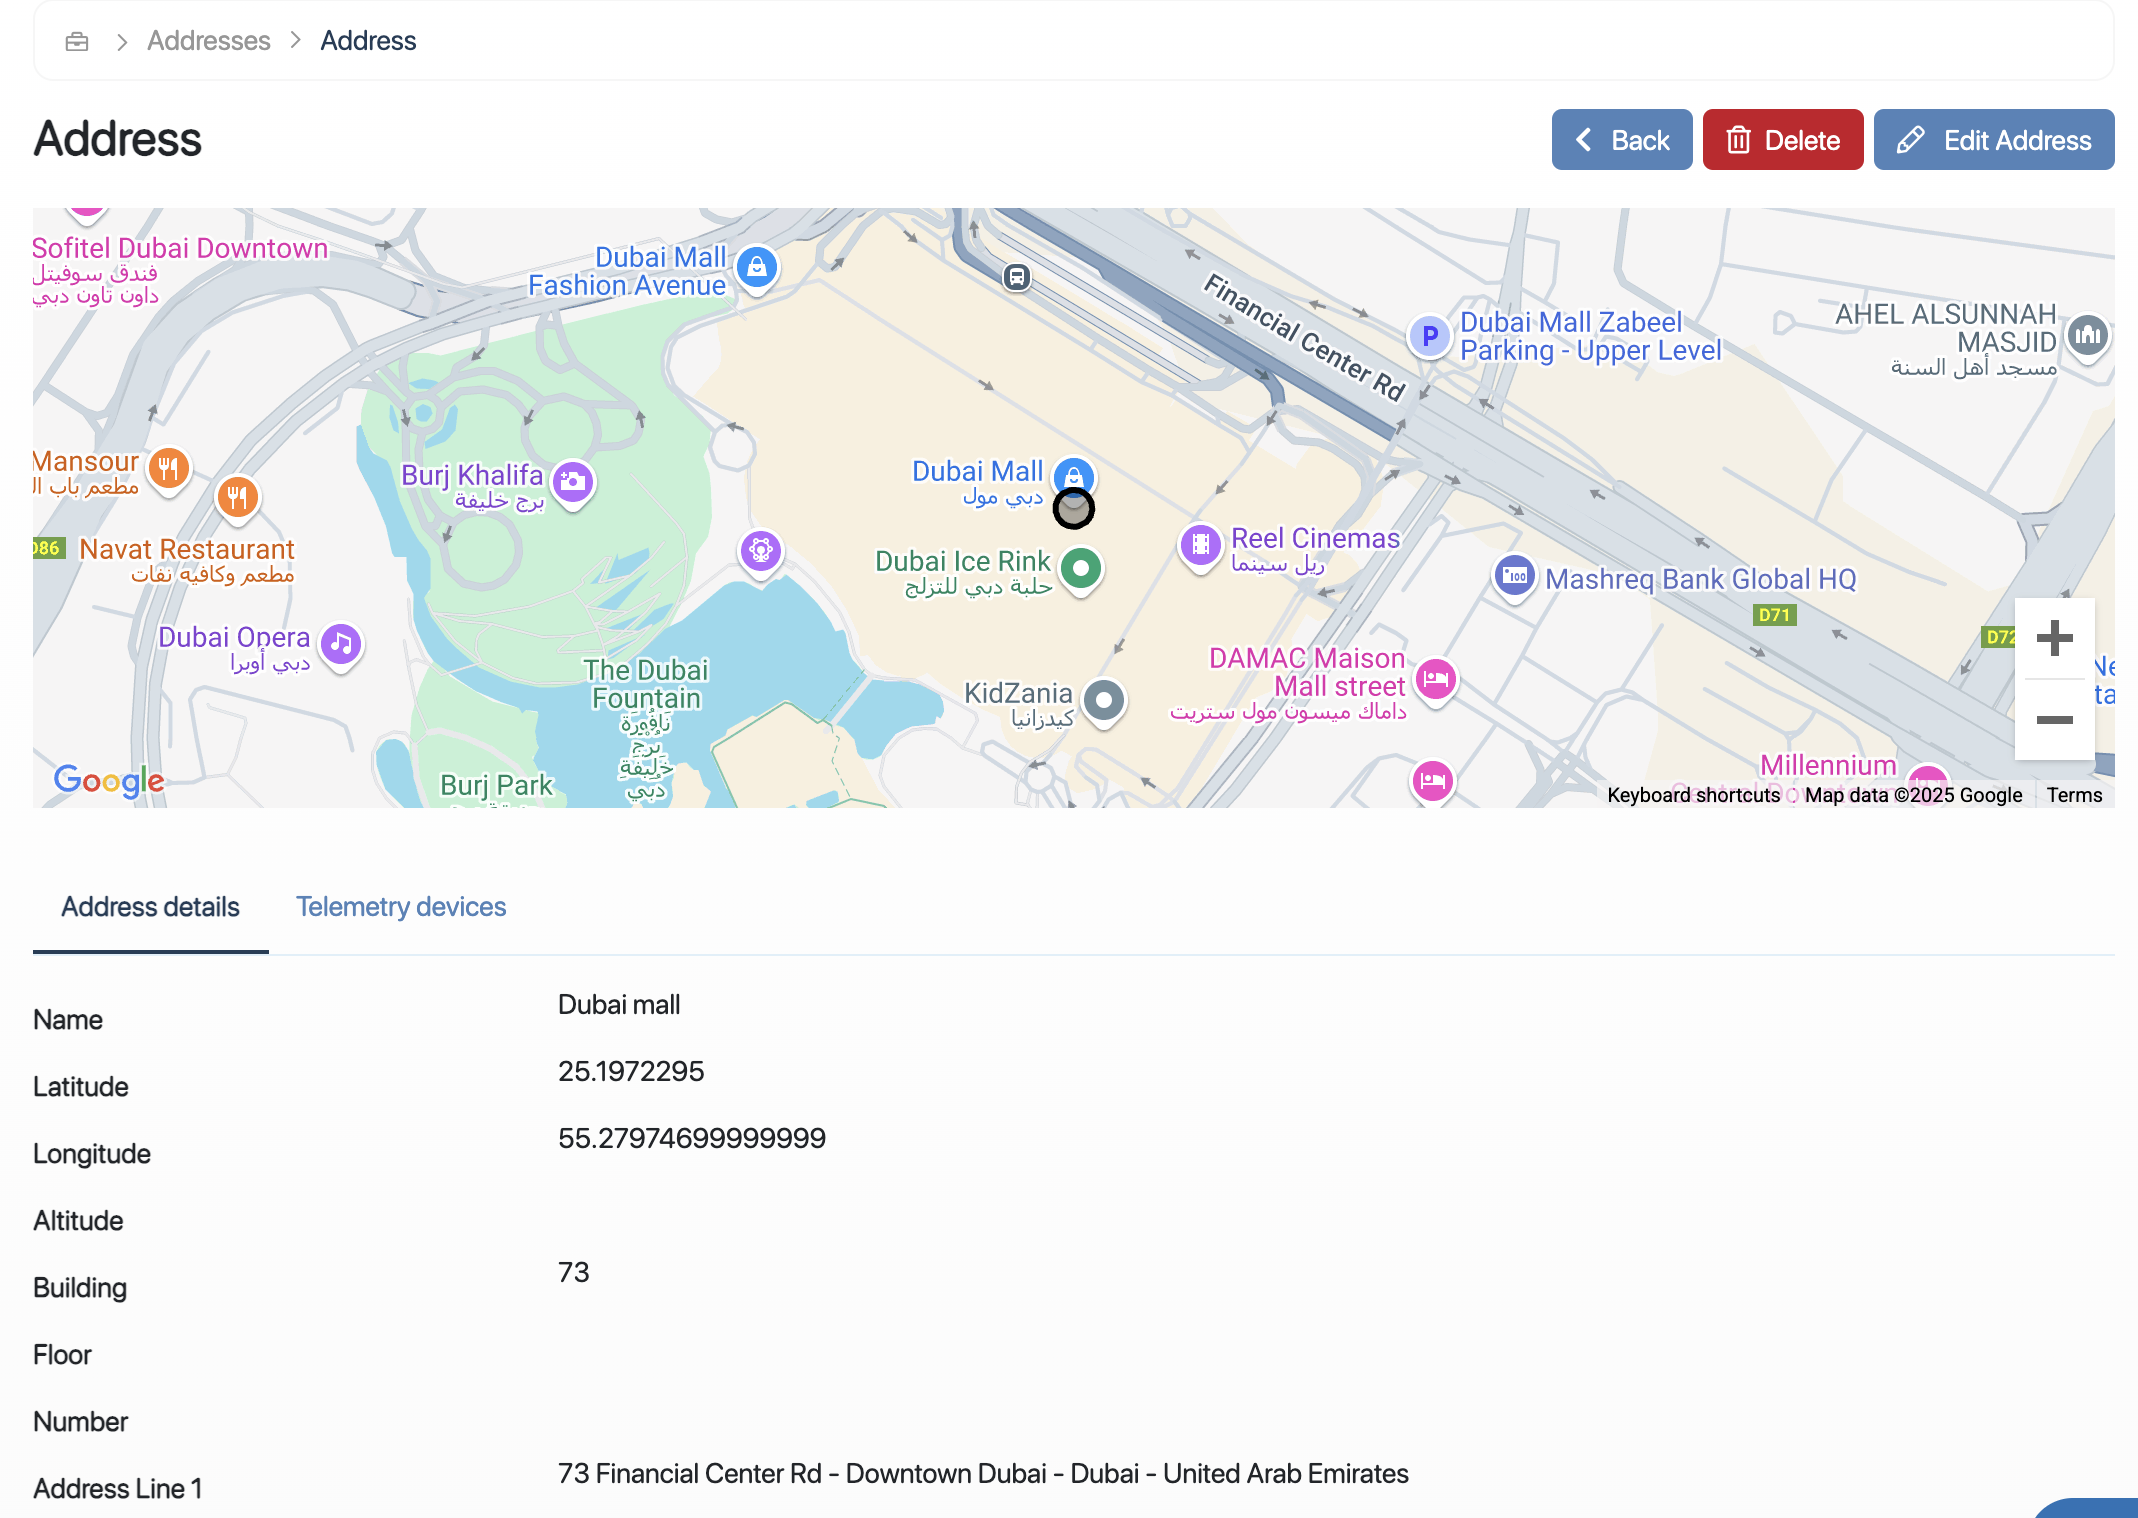
Task: Switch to the Telemetry devices tab
Action: pyautogui.click(x=401, y=906)
